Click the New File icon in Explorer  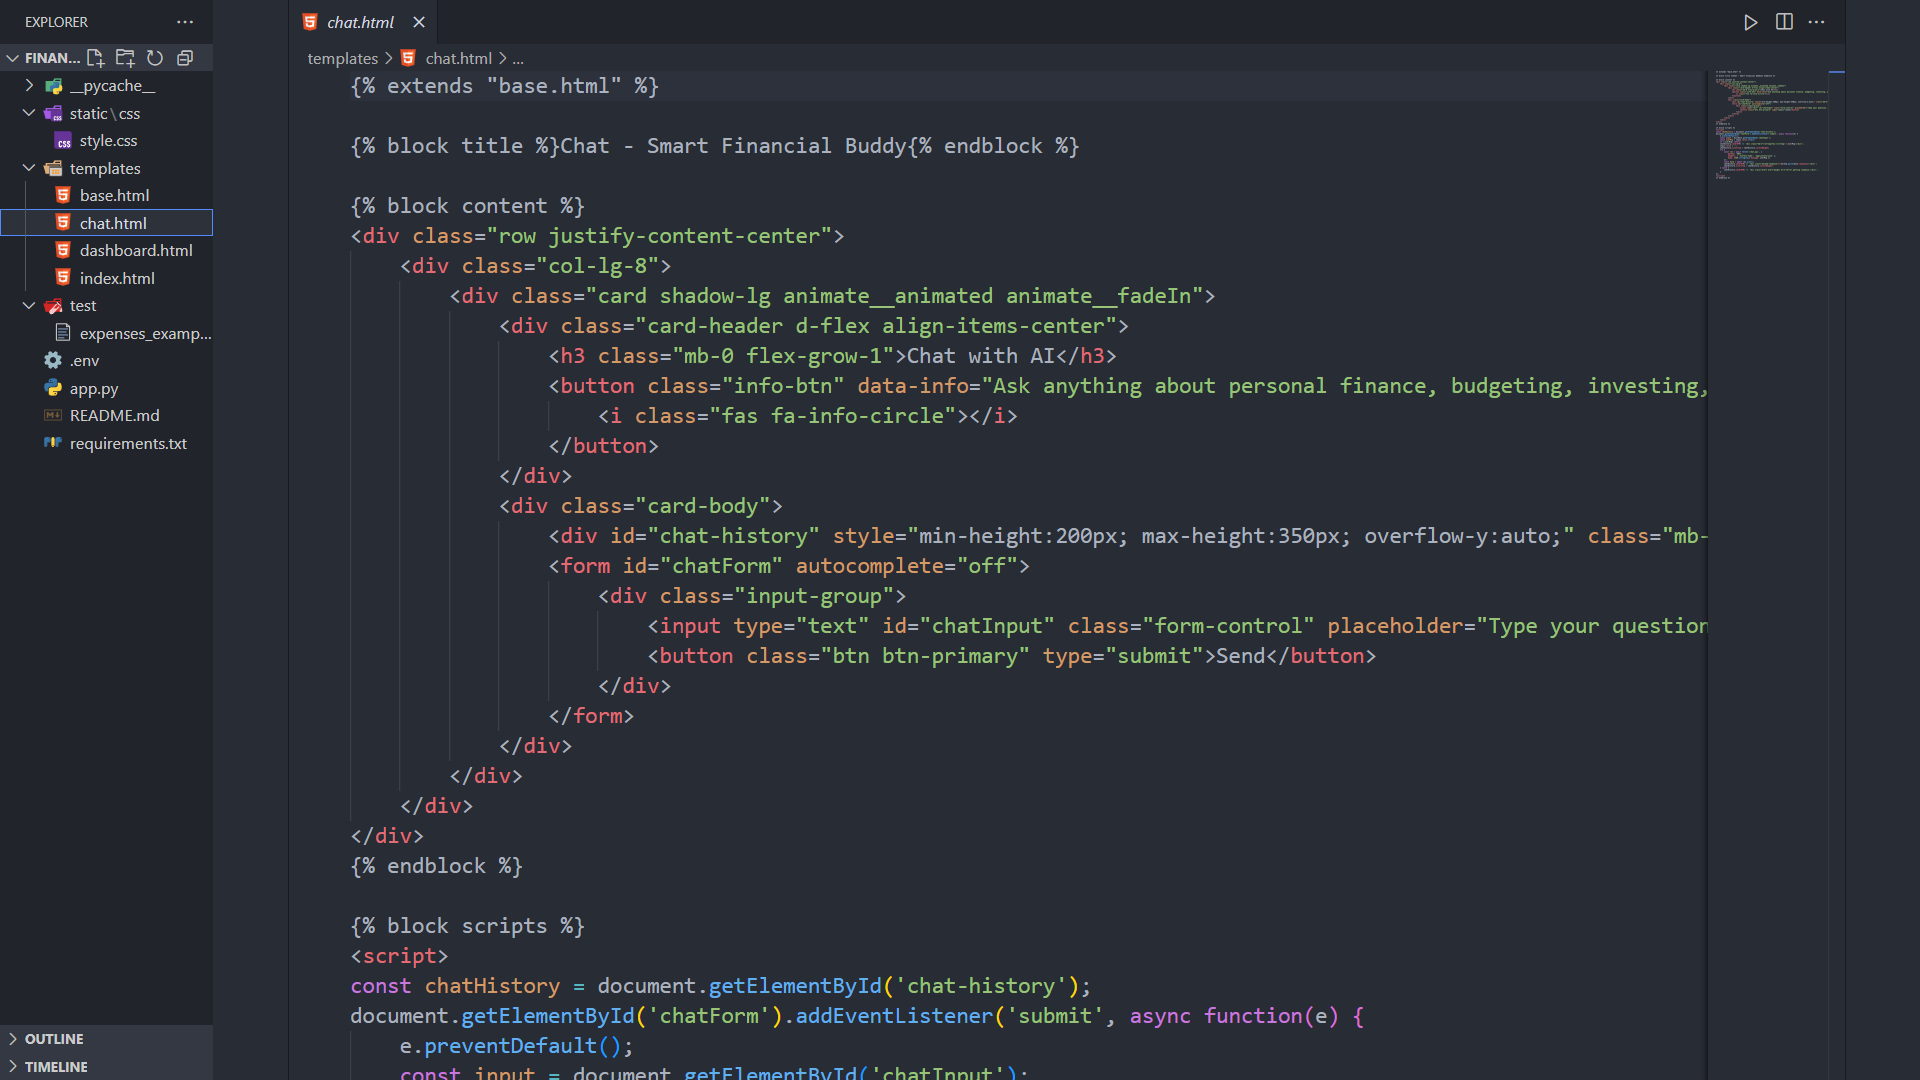tap(95, 58)
